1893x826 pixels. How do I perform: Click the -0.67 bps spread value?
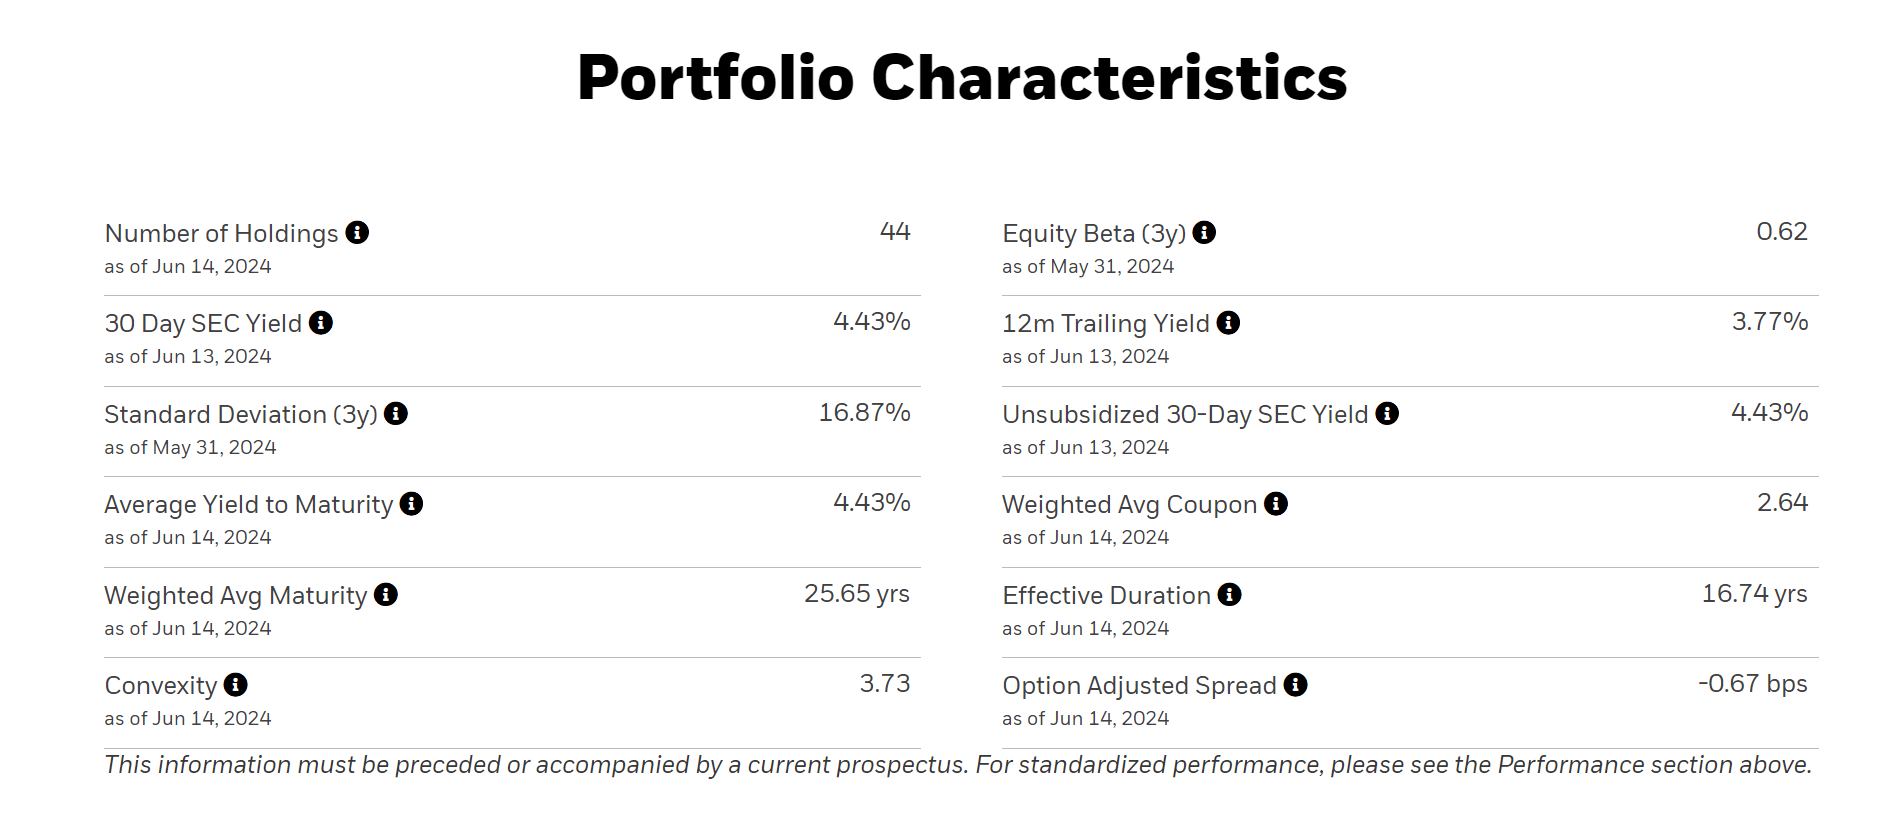[1752, 684]
